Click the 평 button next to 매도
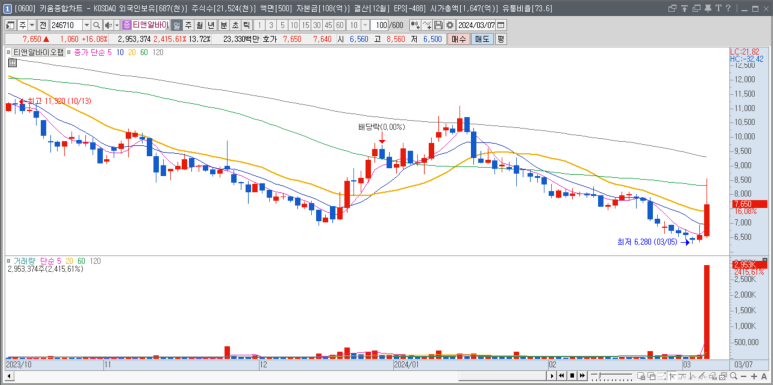This screenshot has width=773, height=385. [501, 39]
